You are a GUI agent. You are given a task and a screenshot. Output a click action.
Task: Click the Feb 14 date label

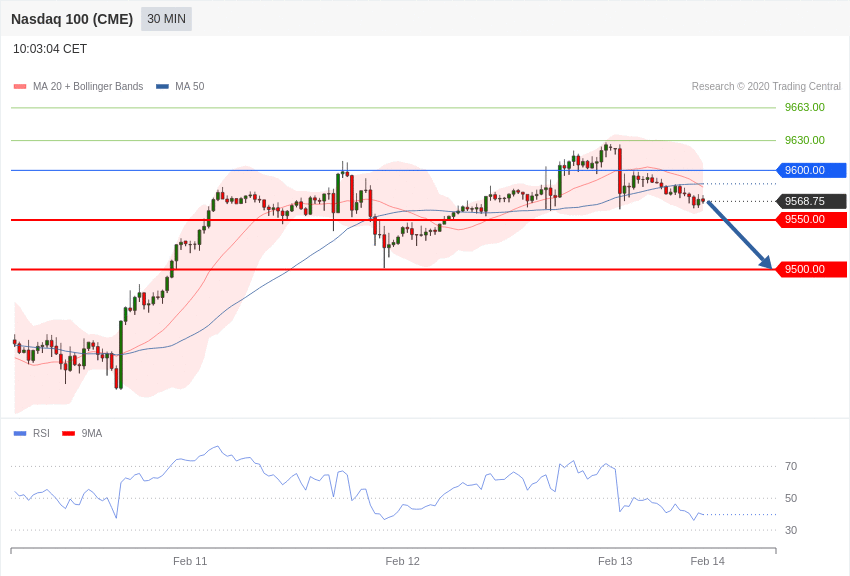(707, 561)
